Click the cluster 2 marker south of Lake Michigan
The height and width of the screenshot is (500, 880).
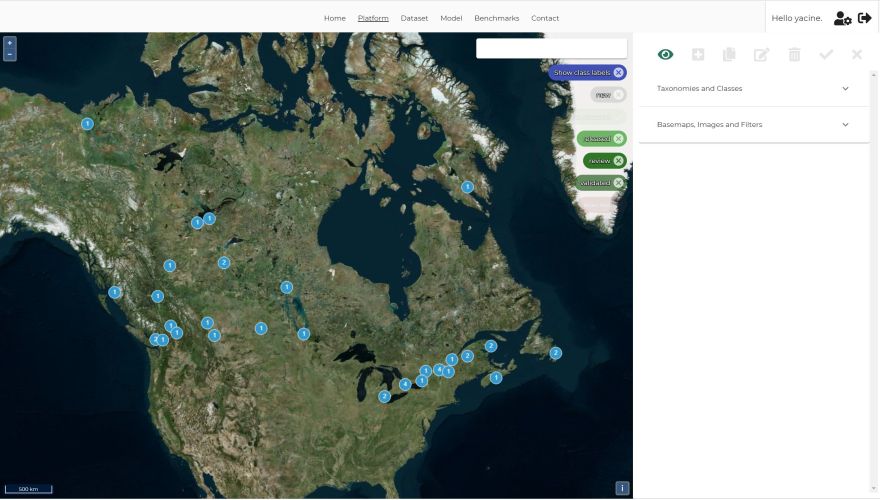[384, 397]
